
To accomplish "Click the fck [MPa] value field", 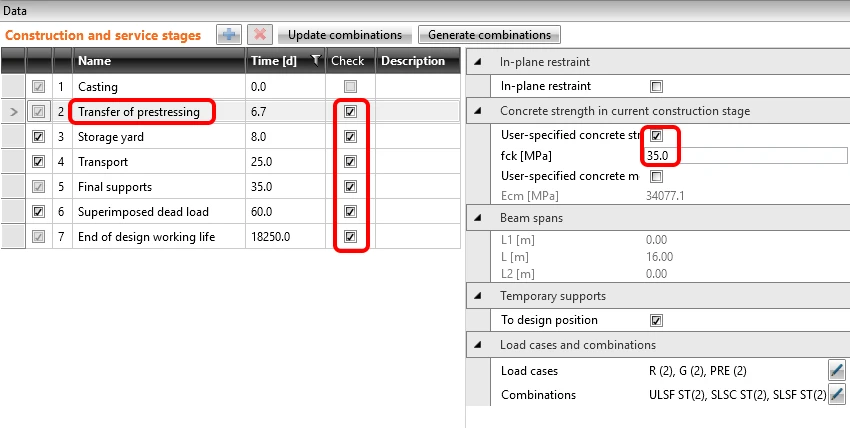I will [x=745, y=156].
